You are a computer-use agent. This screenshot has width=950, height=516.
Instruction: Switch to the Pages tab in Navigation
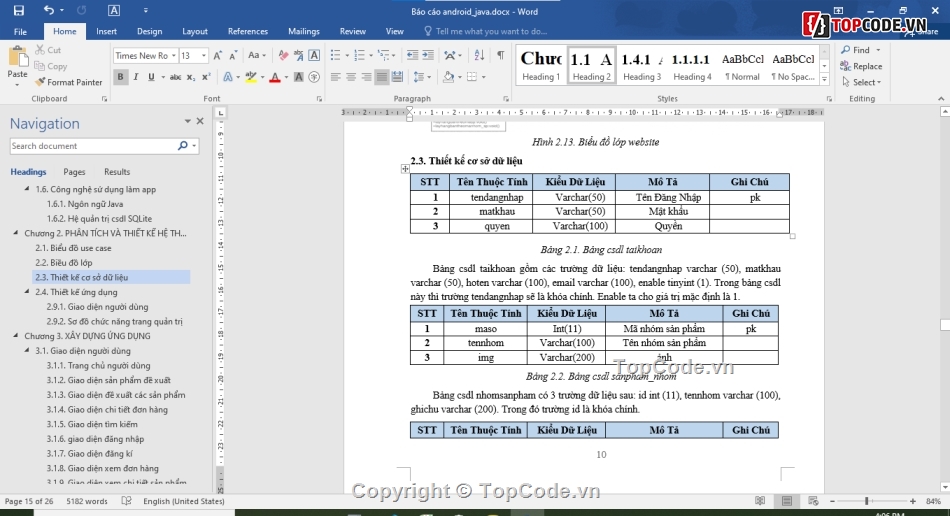[74, 172]
